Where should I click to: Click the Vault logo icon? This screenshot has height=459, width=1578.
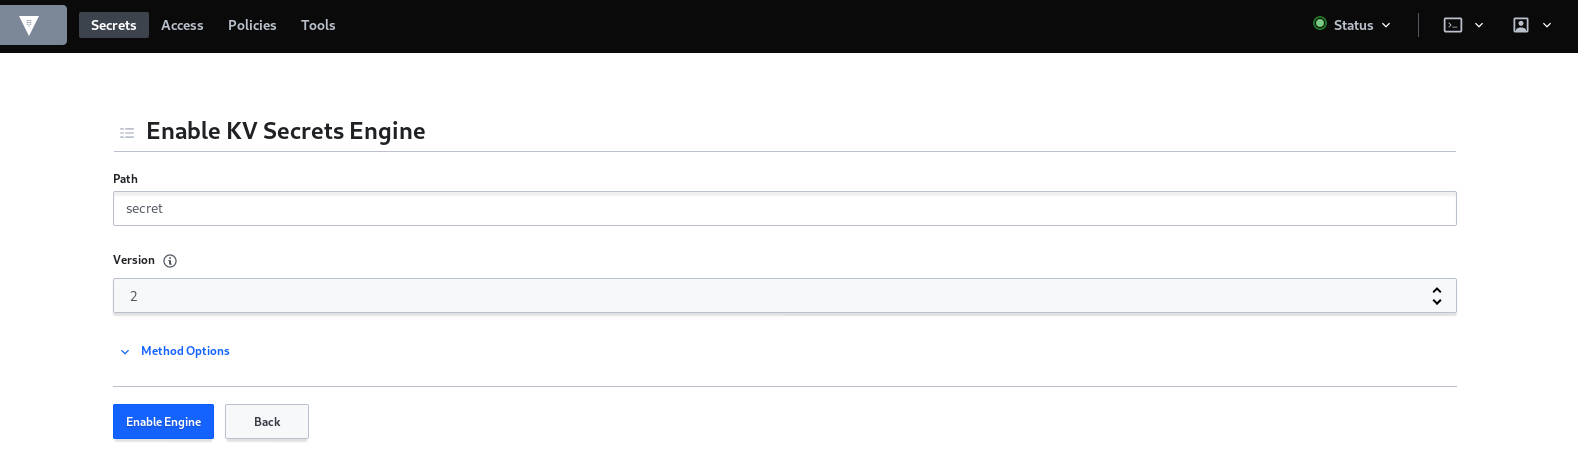click(29, 25)
